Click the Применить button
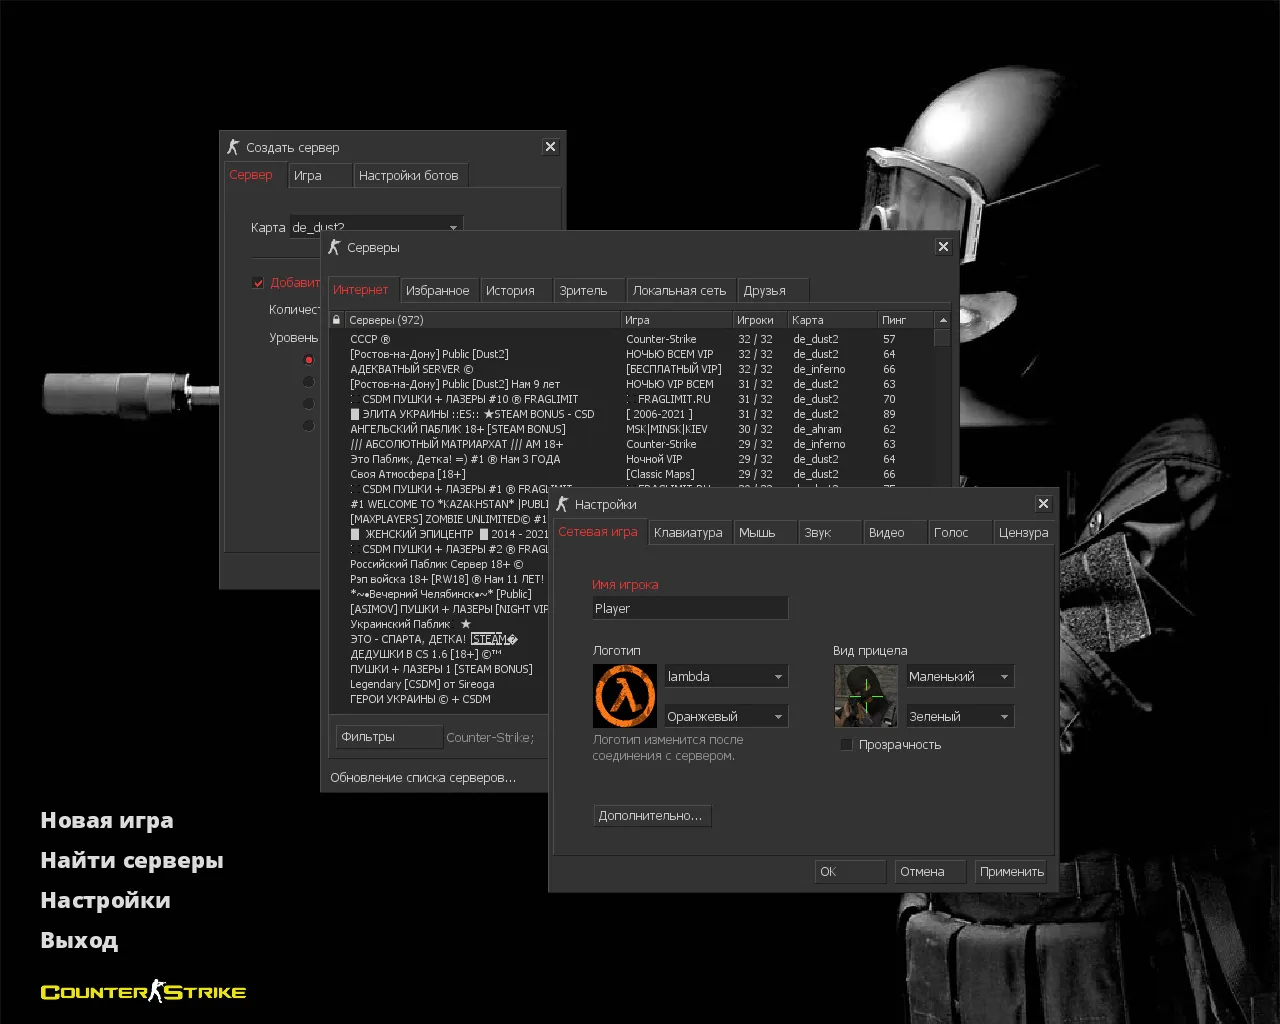Screen dimensions: 1280x1024 [1011, 872]
